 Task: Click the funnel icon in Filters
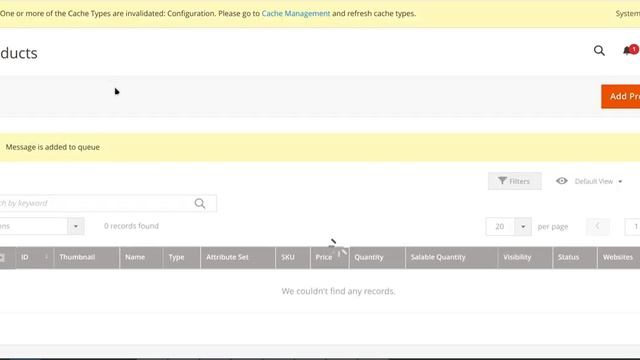(502, 181)
